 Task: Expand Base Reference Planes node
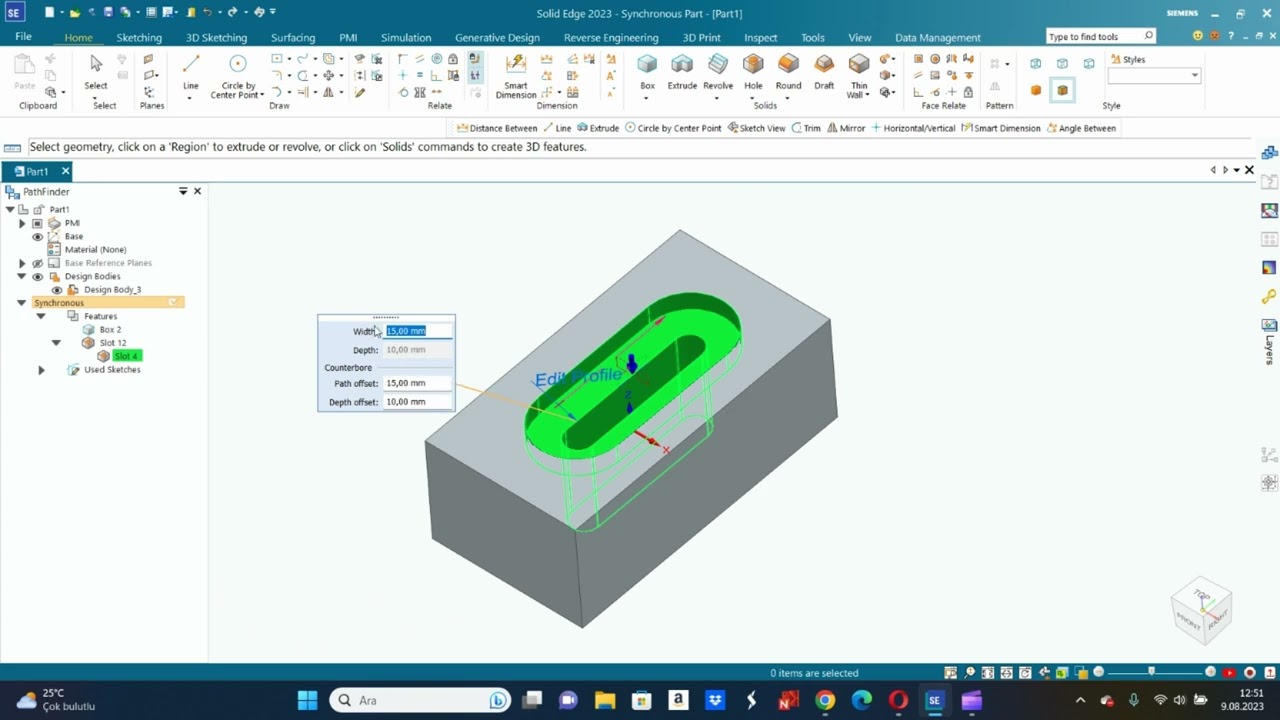22,263
